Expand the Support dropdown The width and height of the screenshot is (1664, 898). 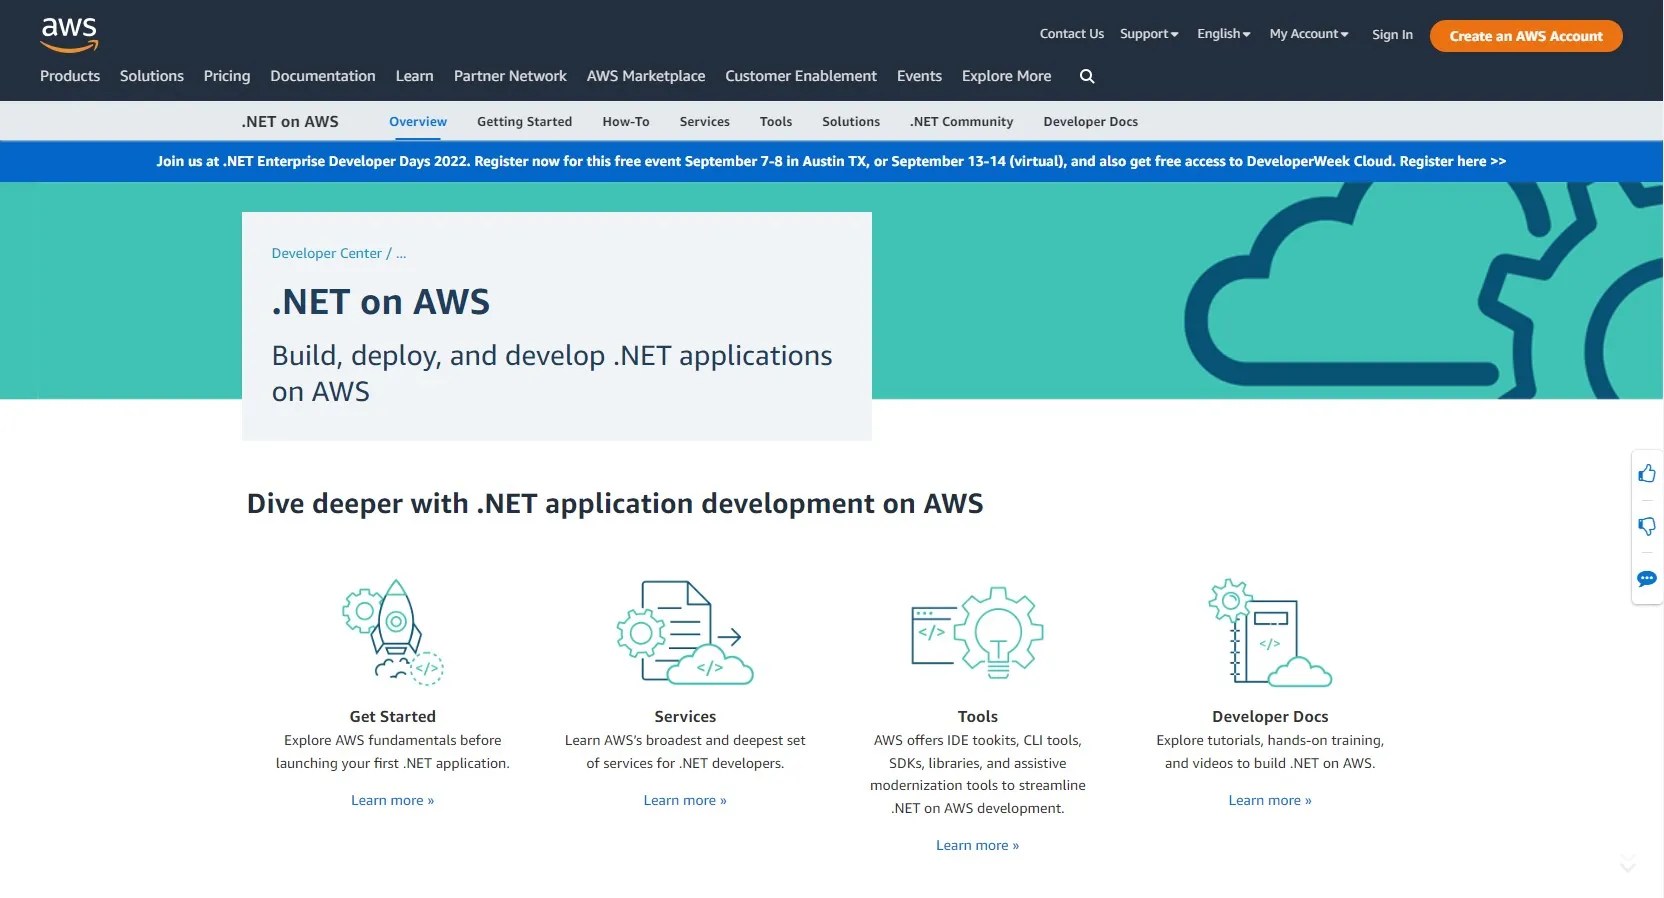coord(1149,34)
